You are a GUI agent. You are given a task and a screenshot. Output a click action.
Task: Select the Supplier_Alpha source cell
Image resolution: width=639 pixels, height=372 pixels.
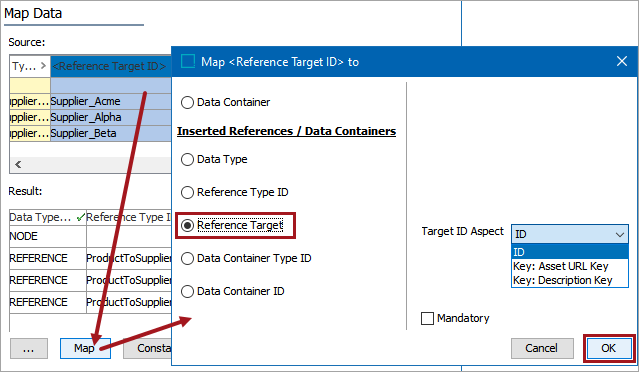point(111,117)
